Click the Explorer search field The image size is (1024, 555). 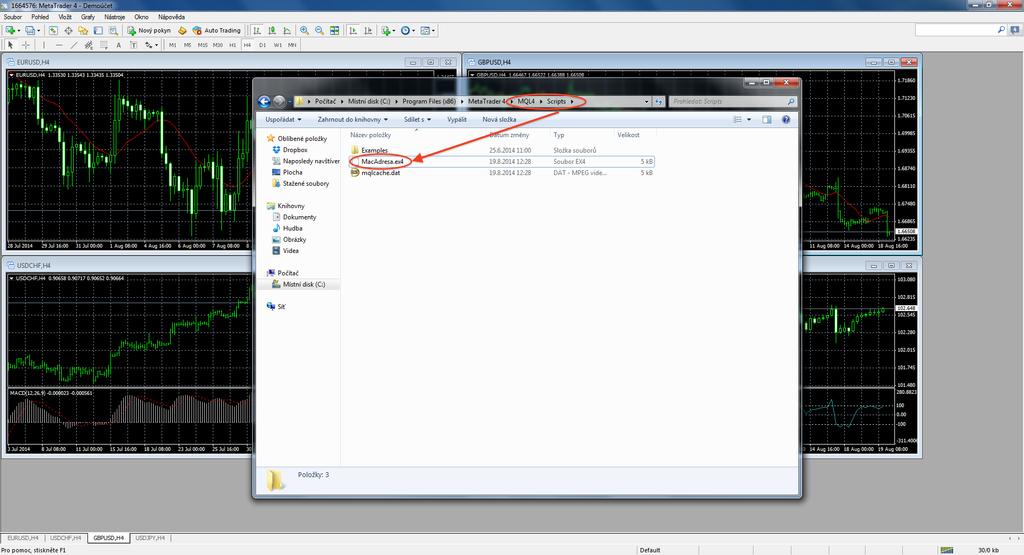(x=732, y=101)
